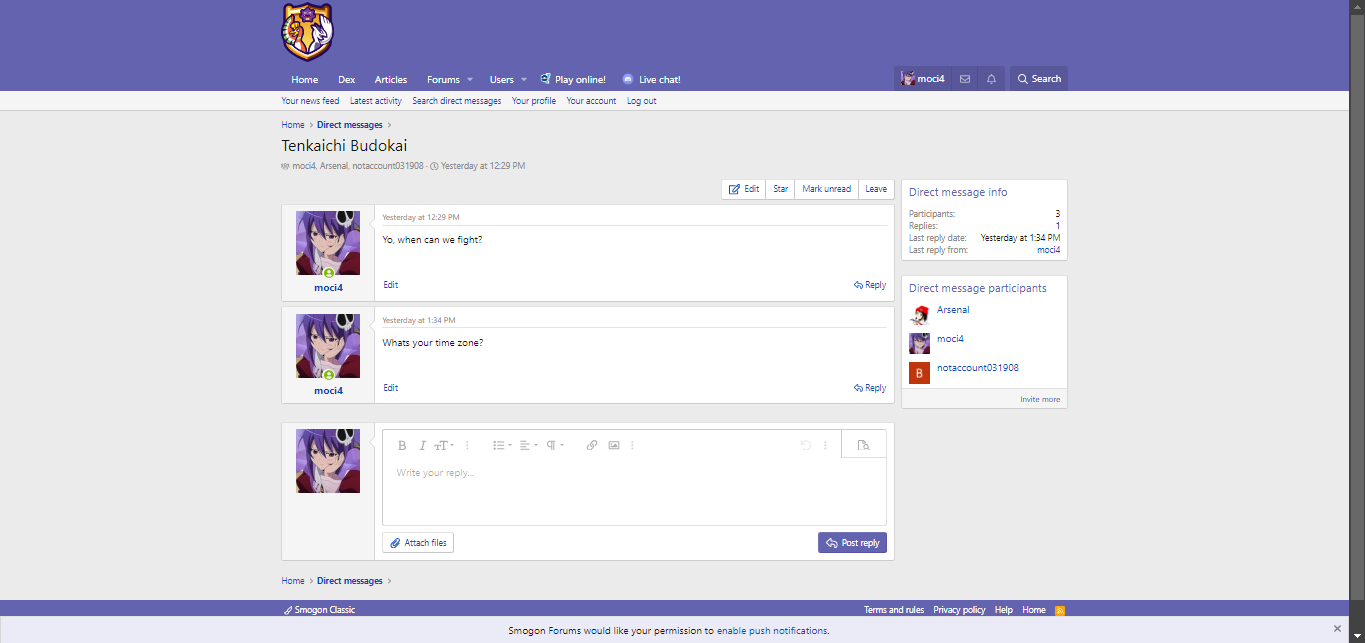
Task: Apply italic formatting in reply editor
Action: (422, 445)
